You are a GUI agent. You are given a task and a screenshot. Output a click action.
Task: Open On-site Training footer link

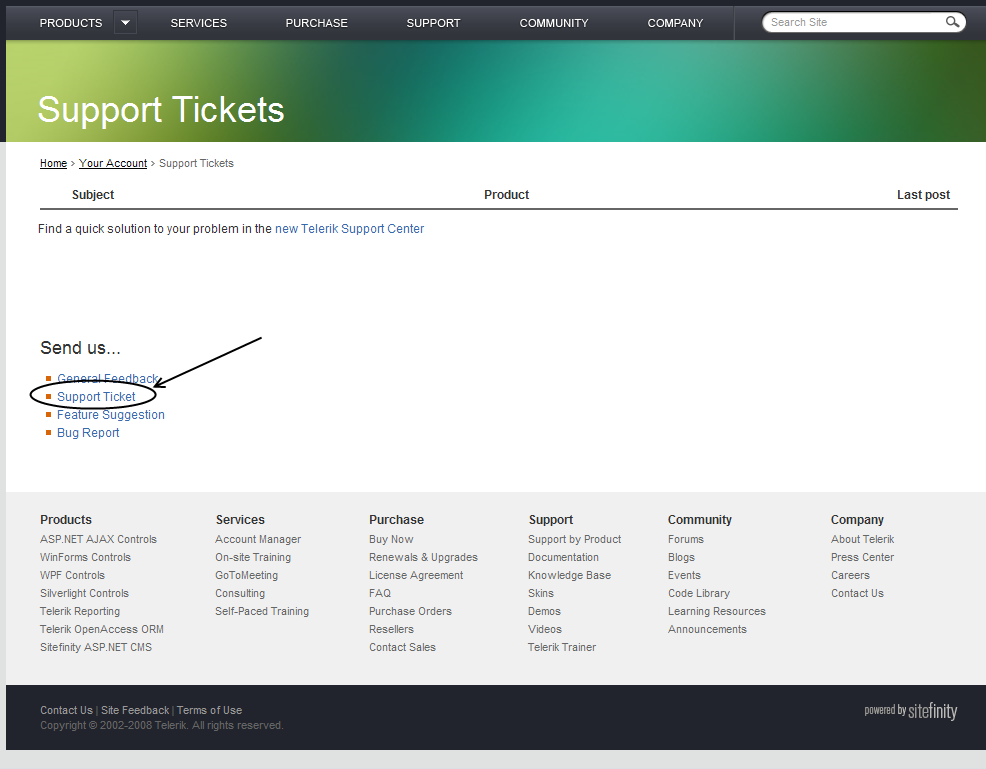coord(253,557)
